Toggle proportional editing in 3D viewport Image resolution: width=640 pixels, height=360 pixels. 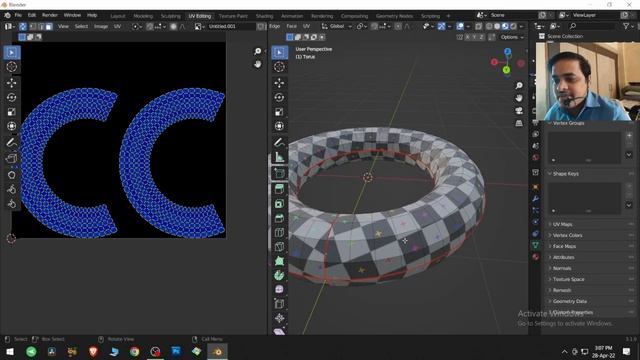click(398, 27)
